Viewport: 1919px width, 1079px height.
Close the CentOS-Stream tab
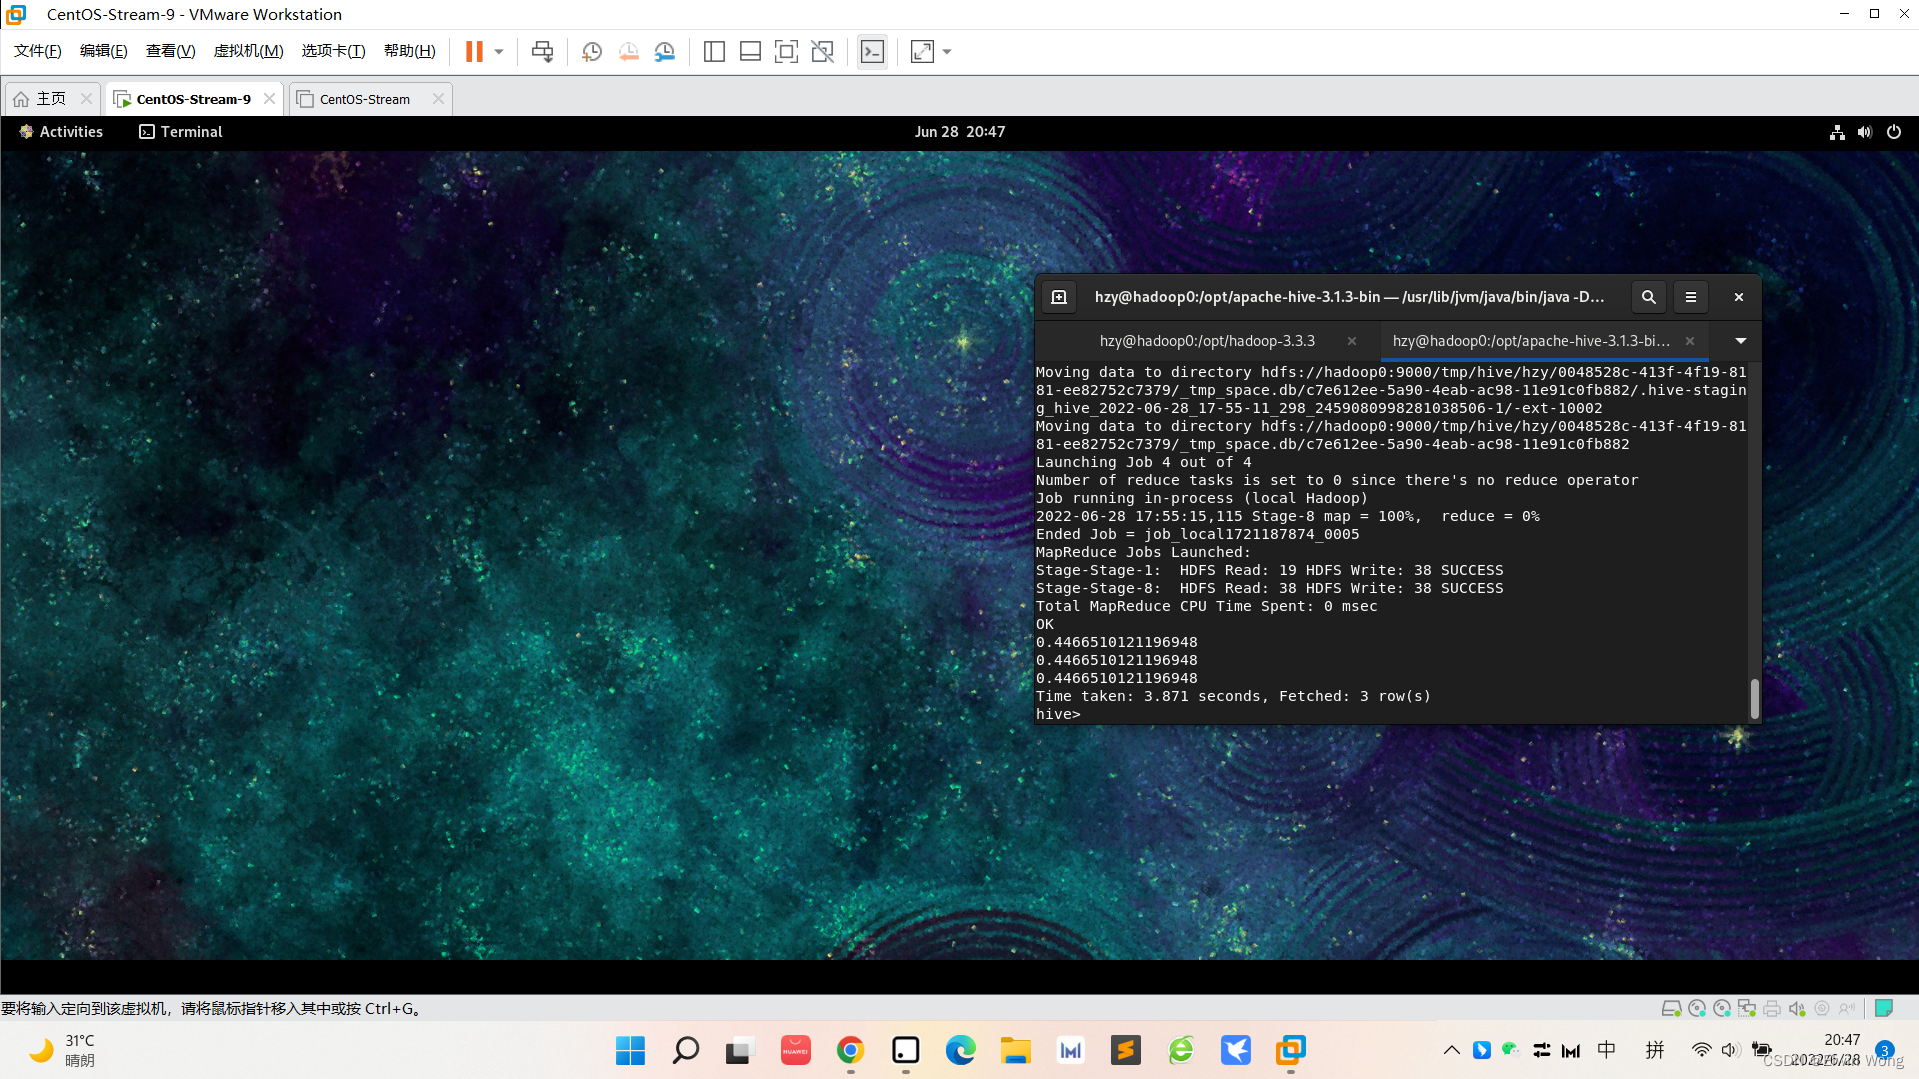pos(438,98)
